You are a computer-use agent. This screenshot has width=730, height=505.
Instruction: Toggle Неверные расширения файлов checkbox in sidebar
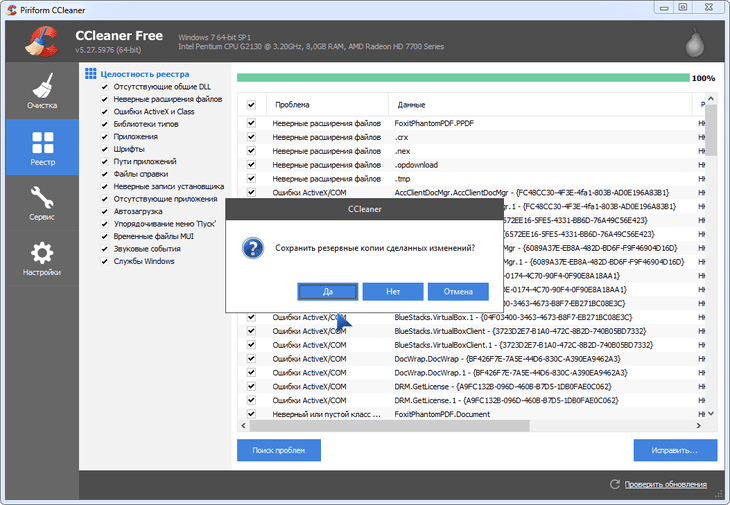click(x=105, y=99)
